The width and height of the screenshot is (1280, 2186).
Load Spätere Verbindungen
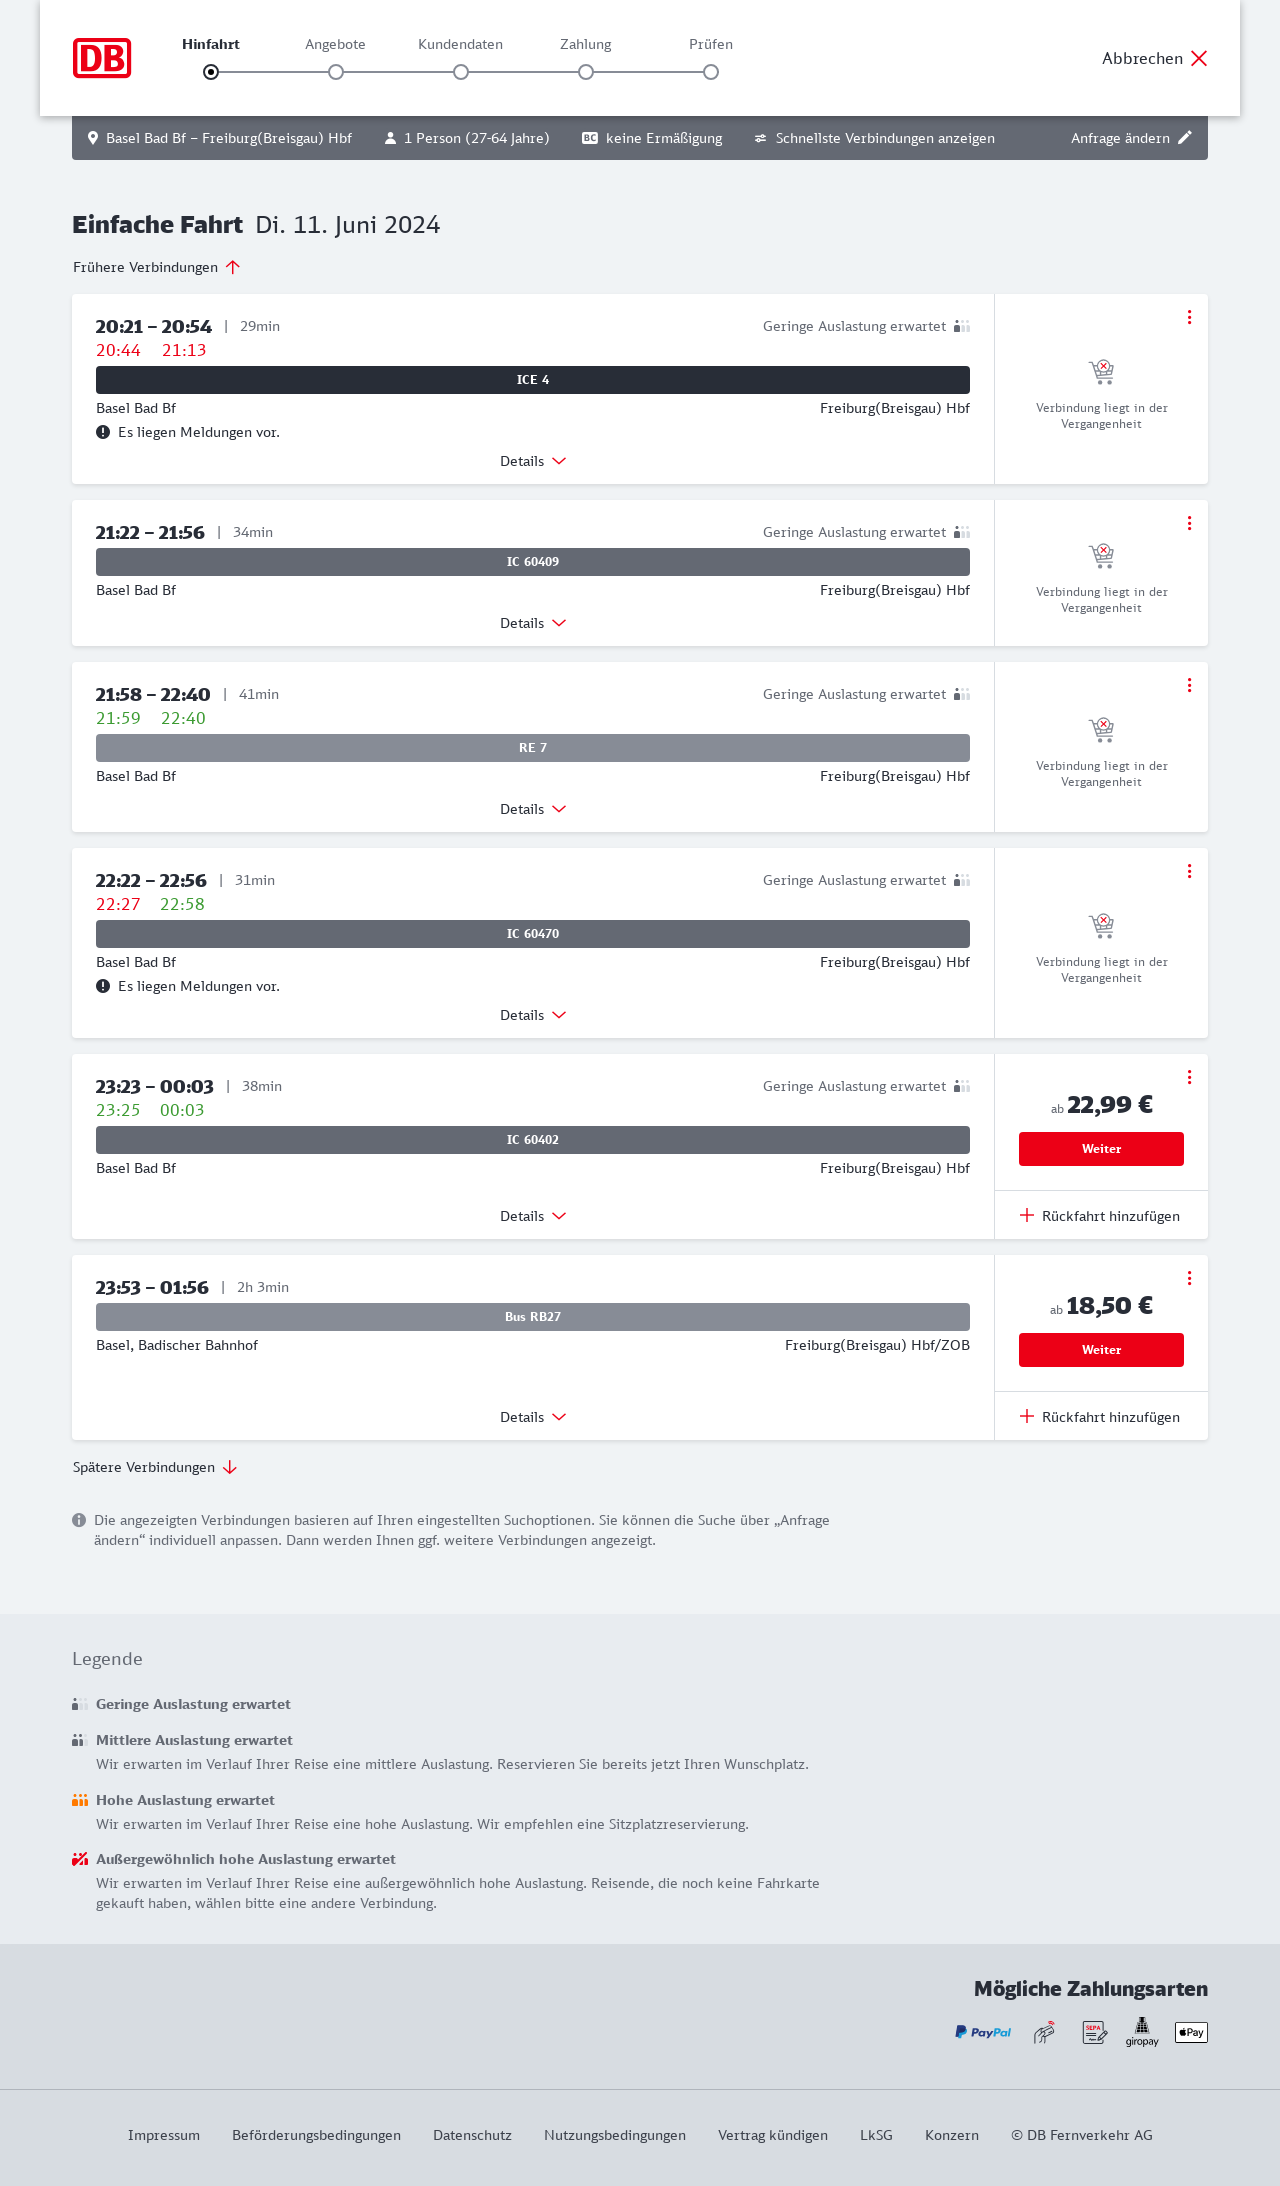[155, 1467]
